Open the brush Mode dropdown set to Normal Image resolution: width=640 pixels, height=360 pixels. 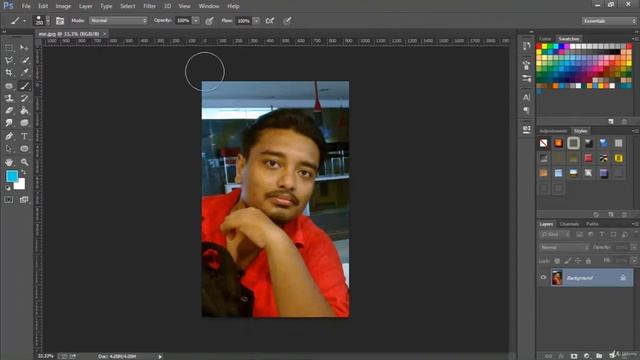tap(118, 20)
